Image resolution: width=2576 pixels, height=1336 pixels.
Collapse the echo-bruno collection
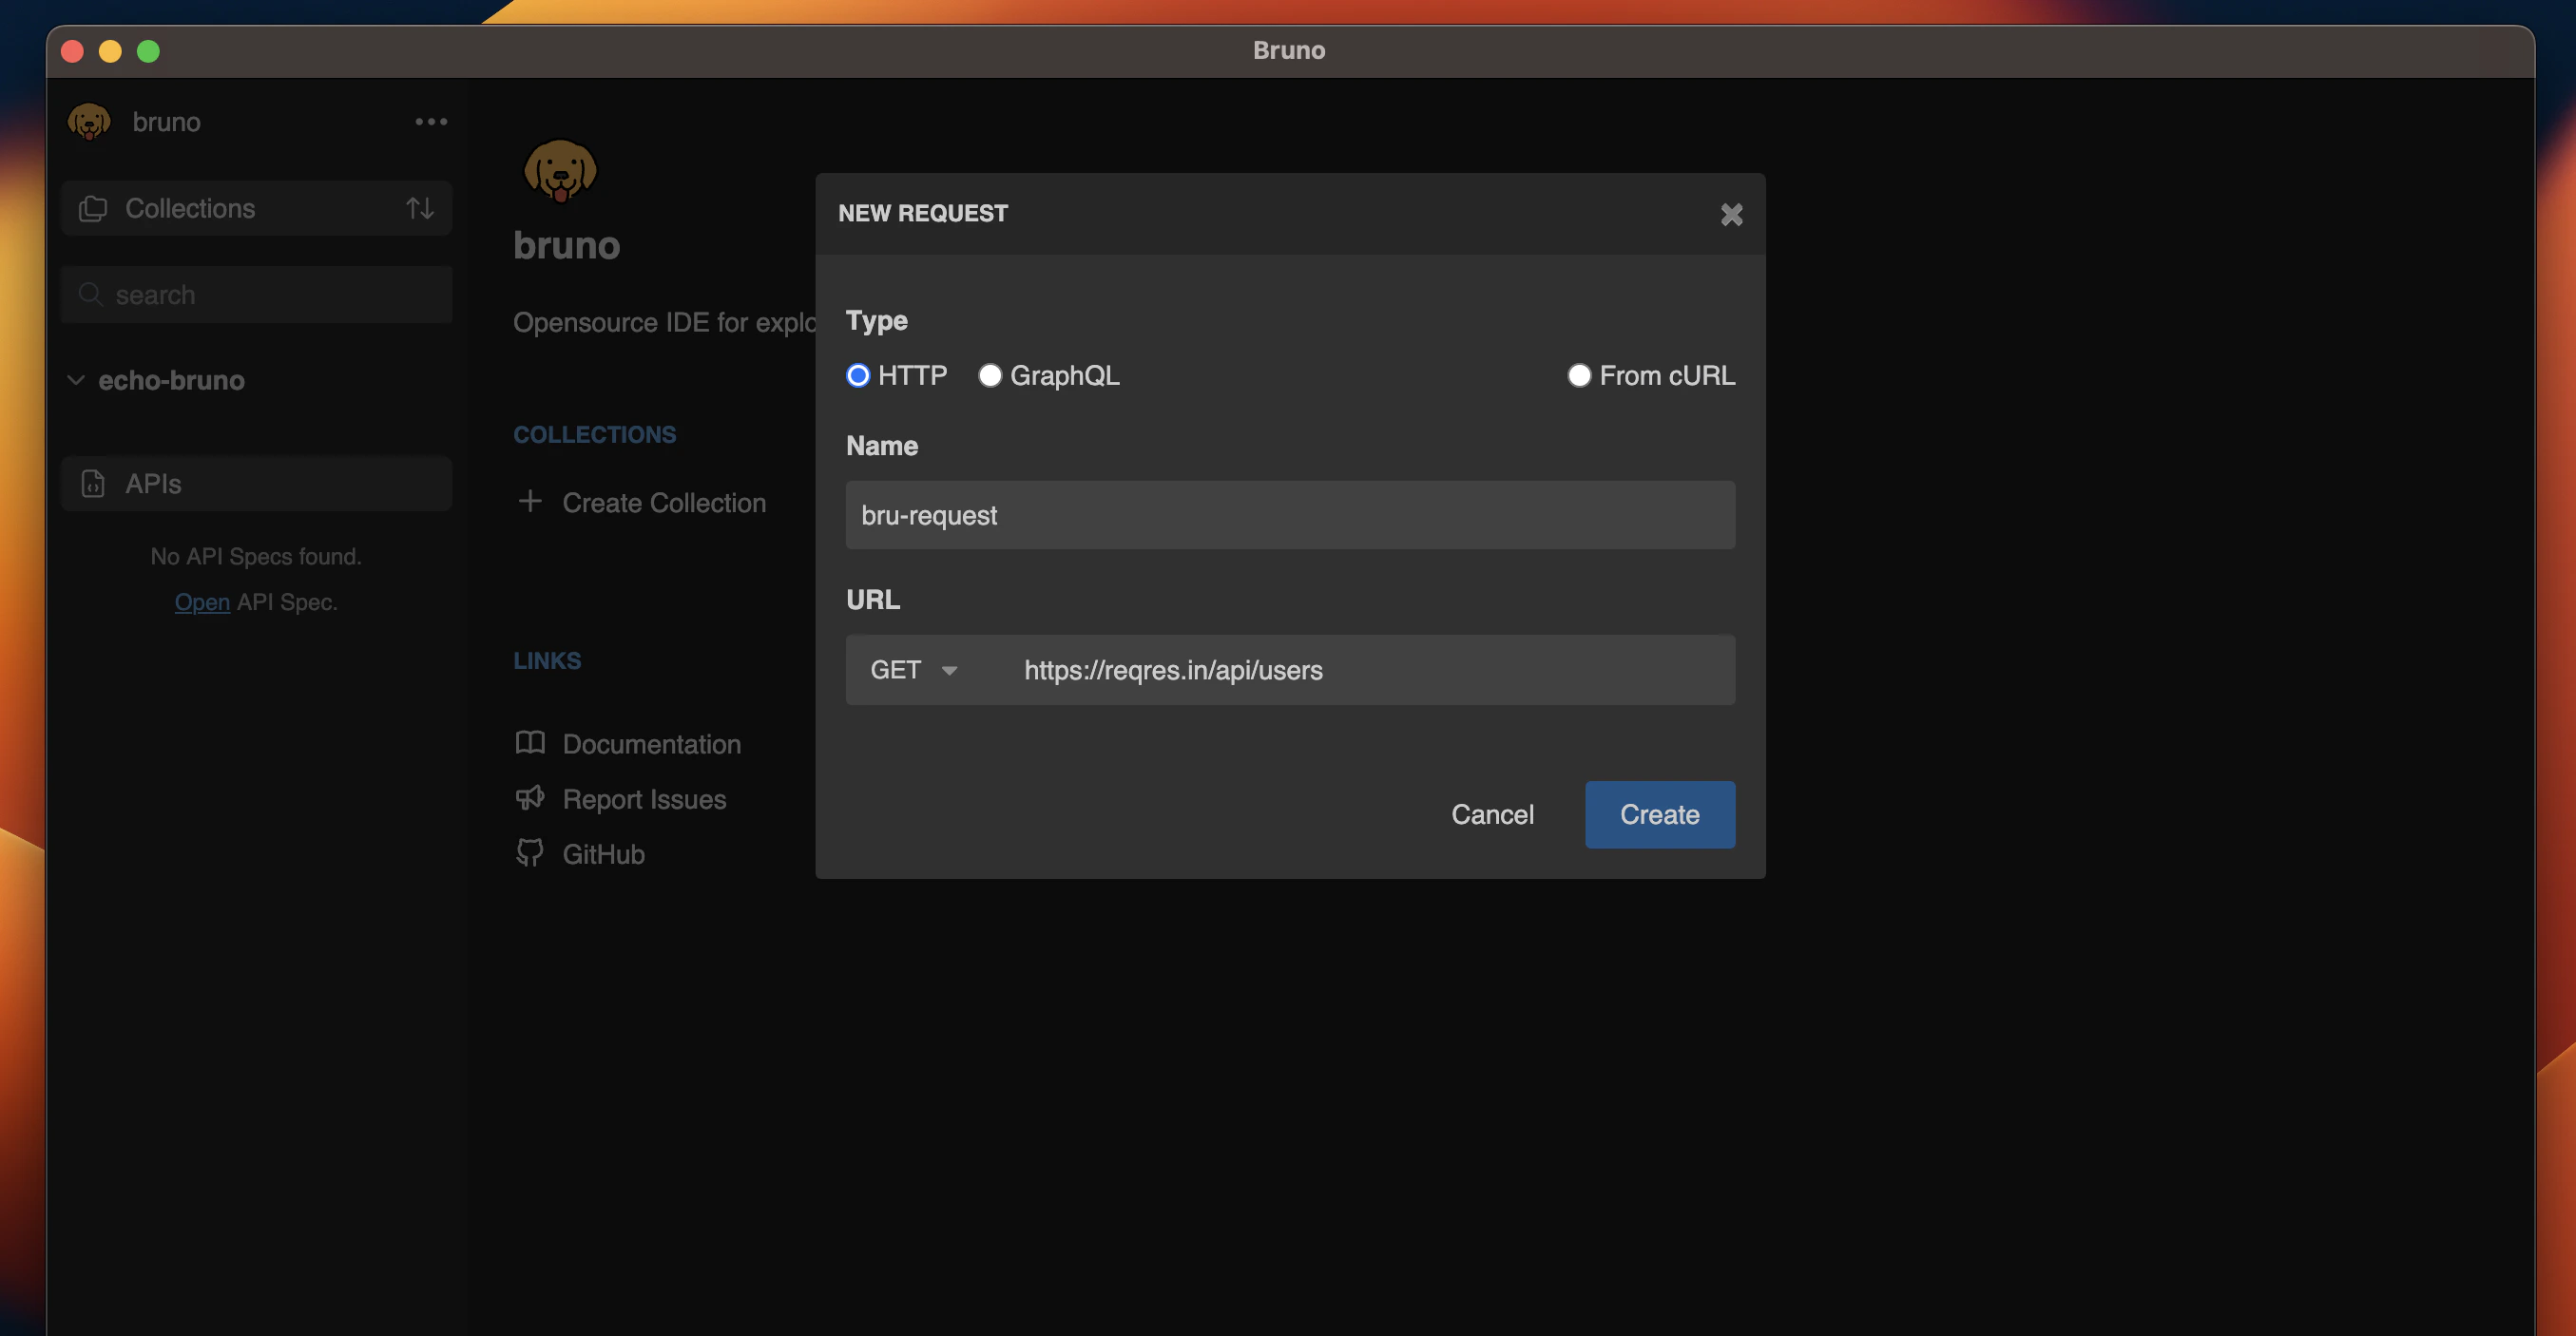[x=75, y=380]
